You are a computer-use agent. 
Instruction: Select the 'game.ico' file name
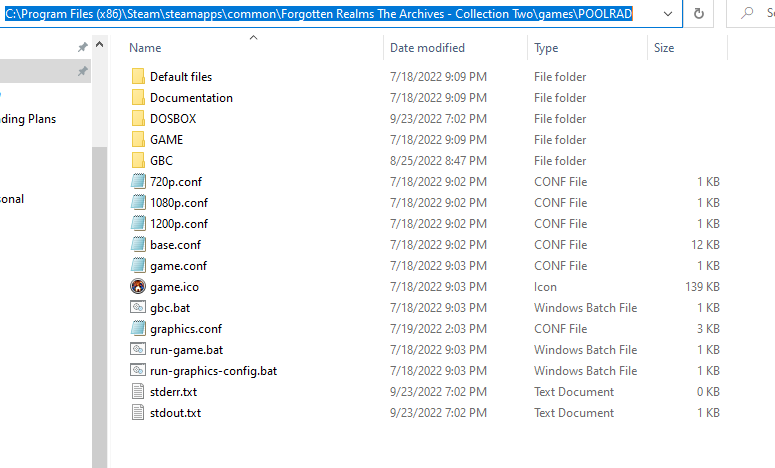(x=174, y=287)
